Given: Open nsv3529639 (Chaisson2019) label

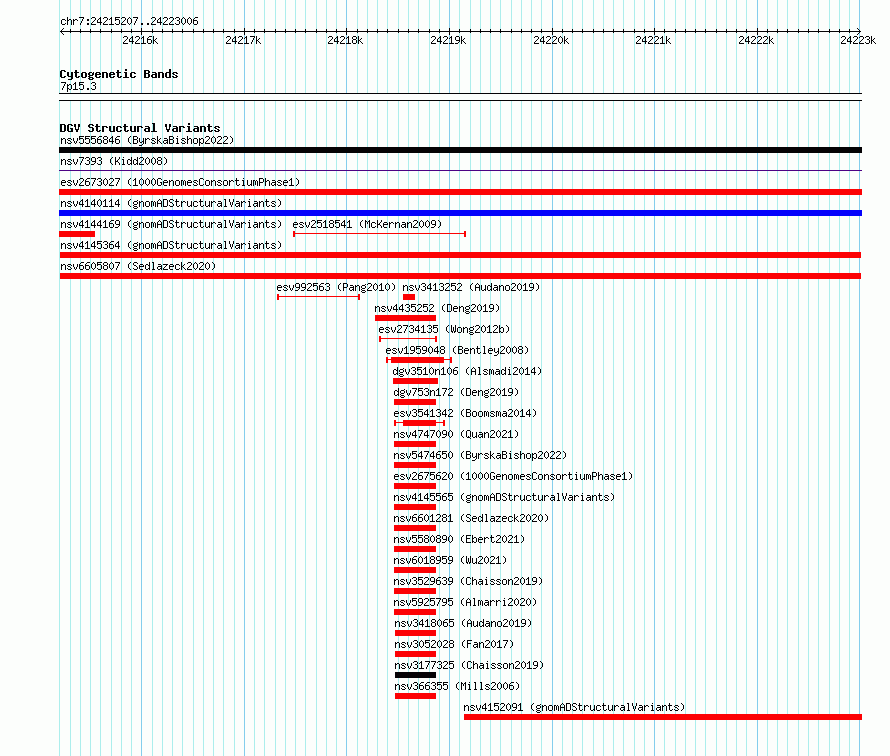Looking at the screenshot, I should 468,581.
